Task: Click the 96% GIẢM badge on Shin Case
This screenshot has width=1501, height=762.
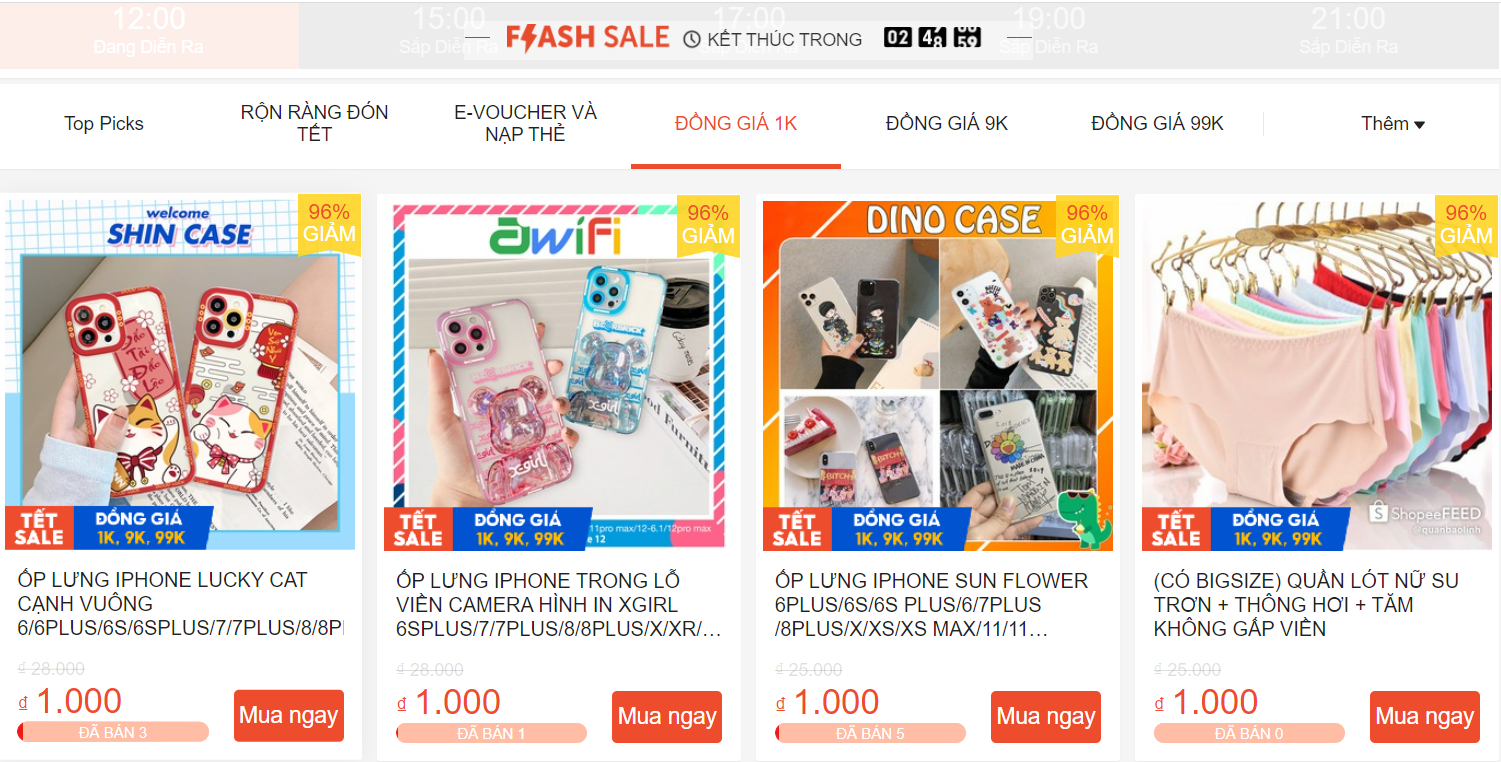Action: 329,222
